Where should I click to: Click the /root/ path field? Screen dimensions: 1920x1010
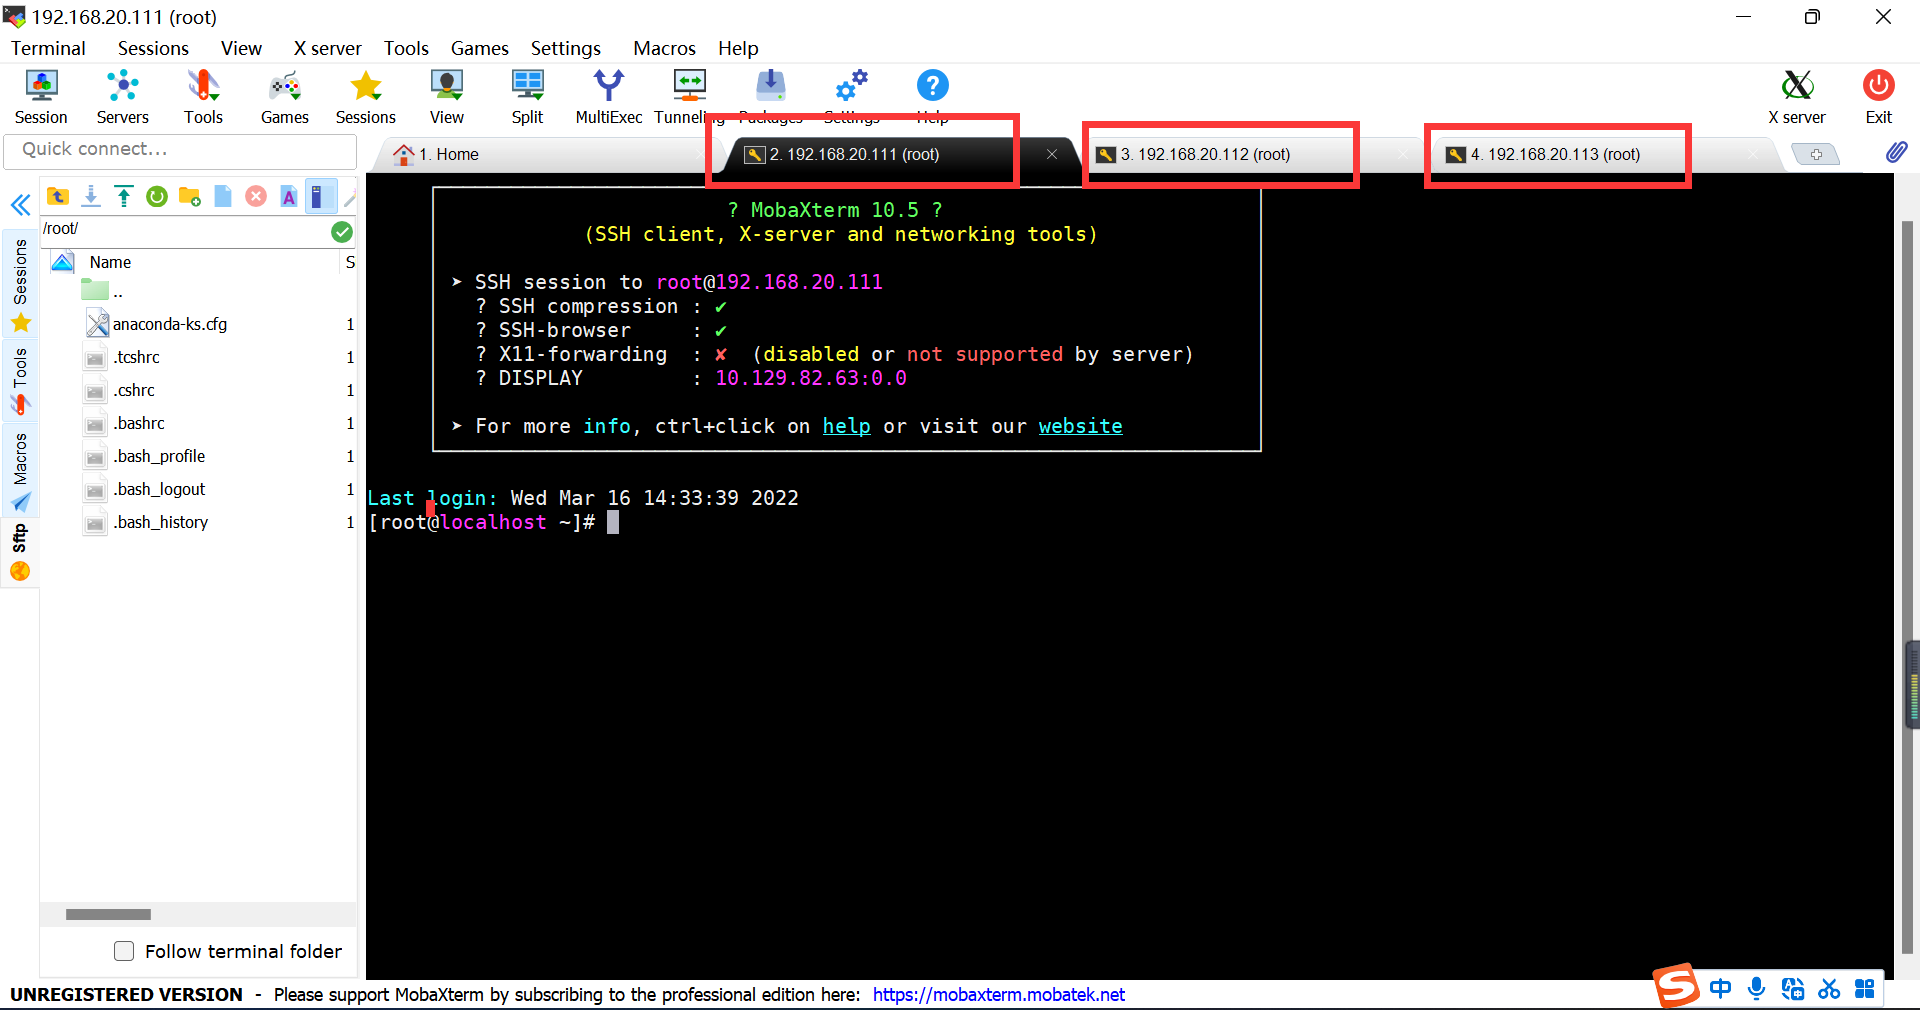point(185,229)
